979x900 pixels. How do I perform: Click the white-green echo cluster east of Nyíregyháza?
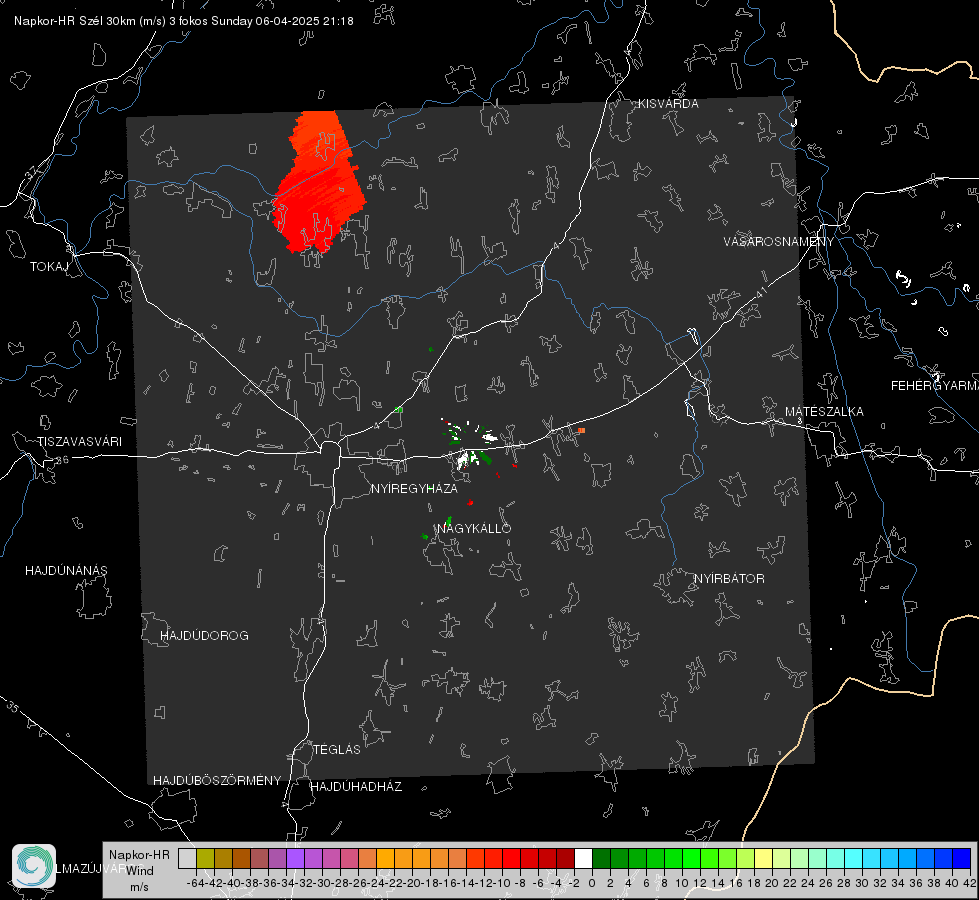click(470, 446)
